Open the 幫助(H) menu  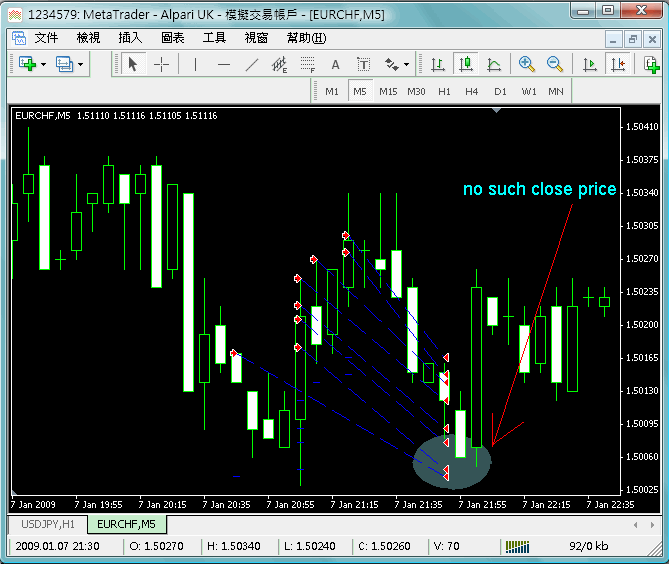[x=306, y=38]
